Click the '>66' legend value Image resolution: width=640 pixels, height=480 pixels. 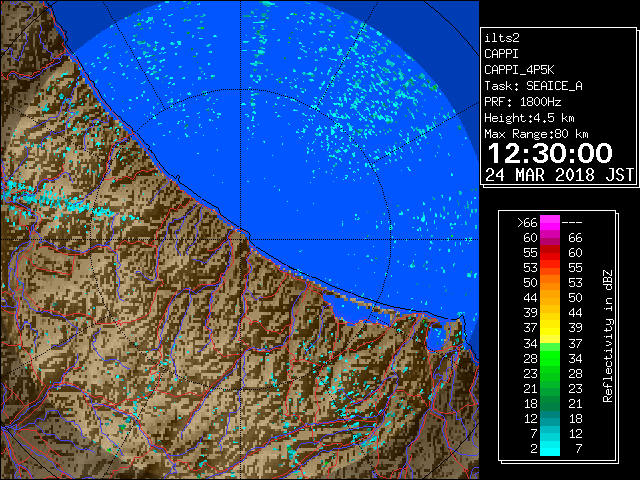[x=527, y=223]
